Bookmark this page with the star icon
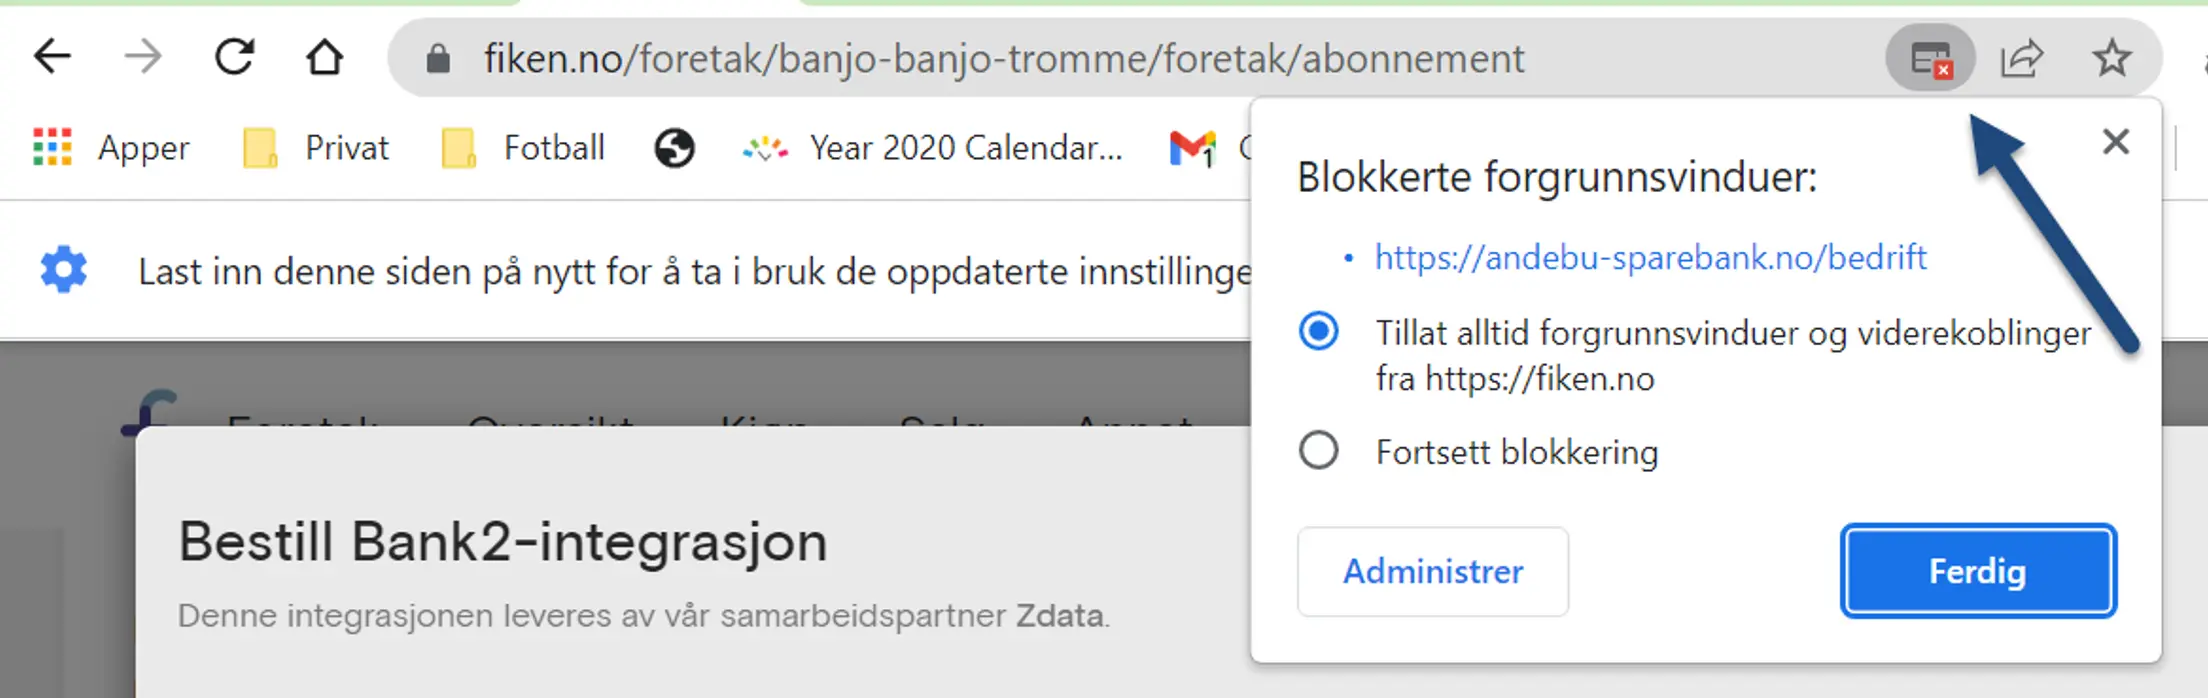 (x=2112, y=58)
